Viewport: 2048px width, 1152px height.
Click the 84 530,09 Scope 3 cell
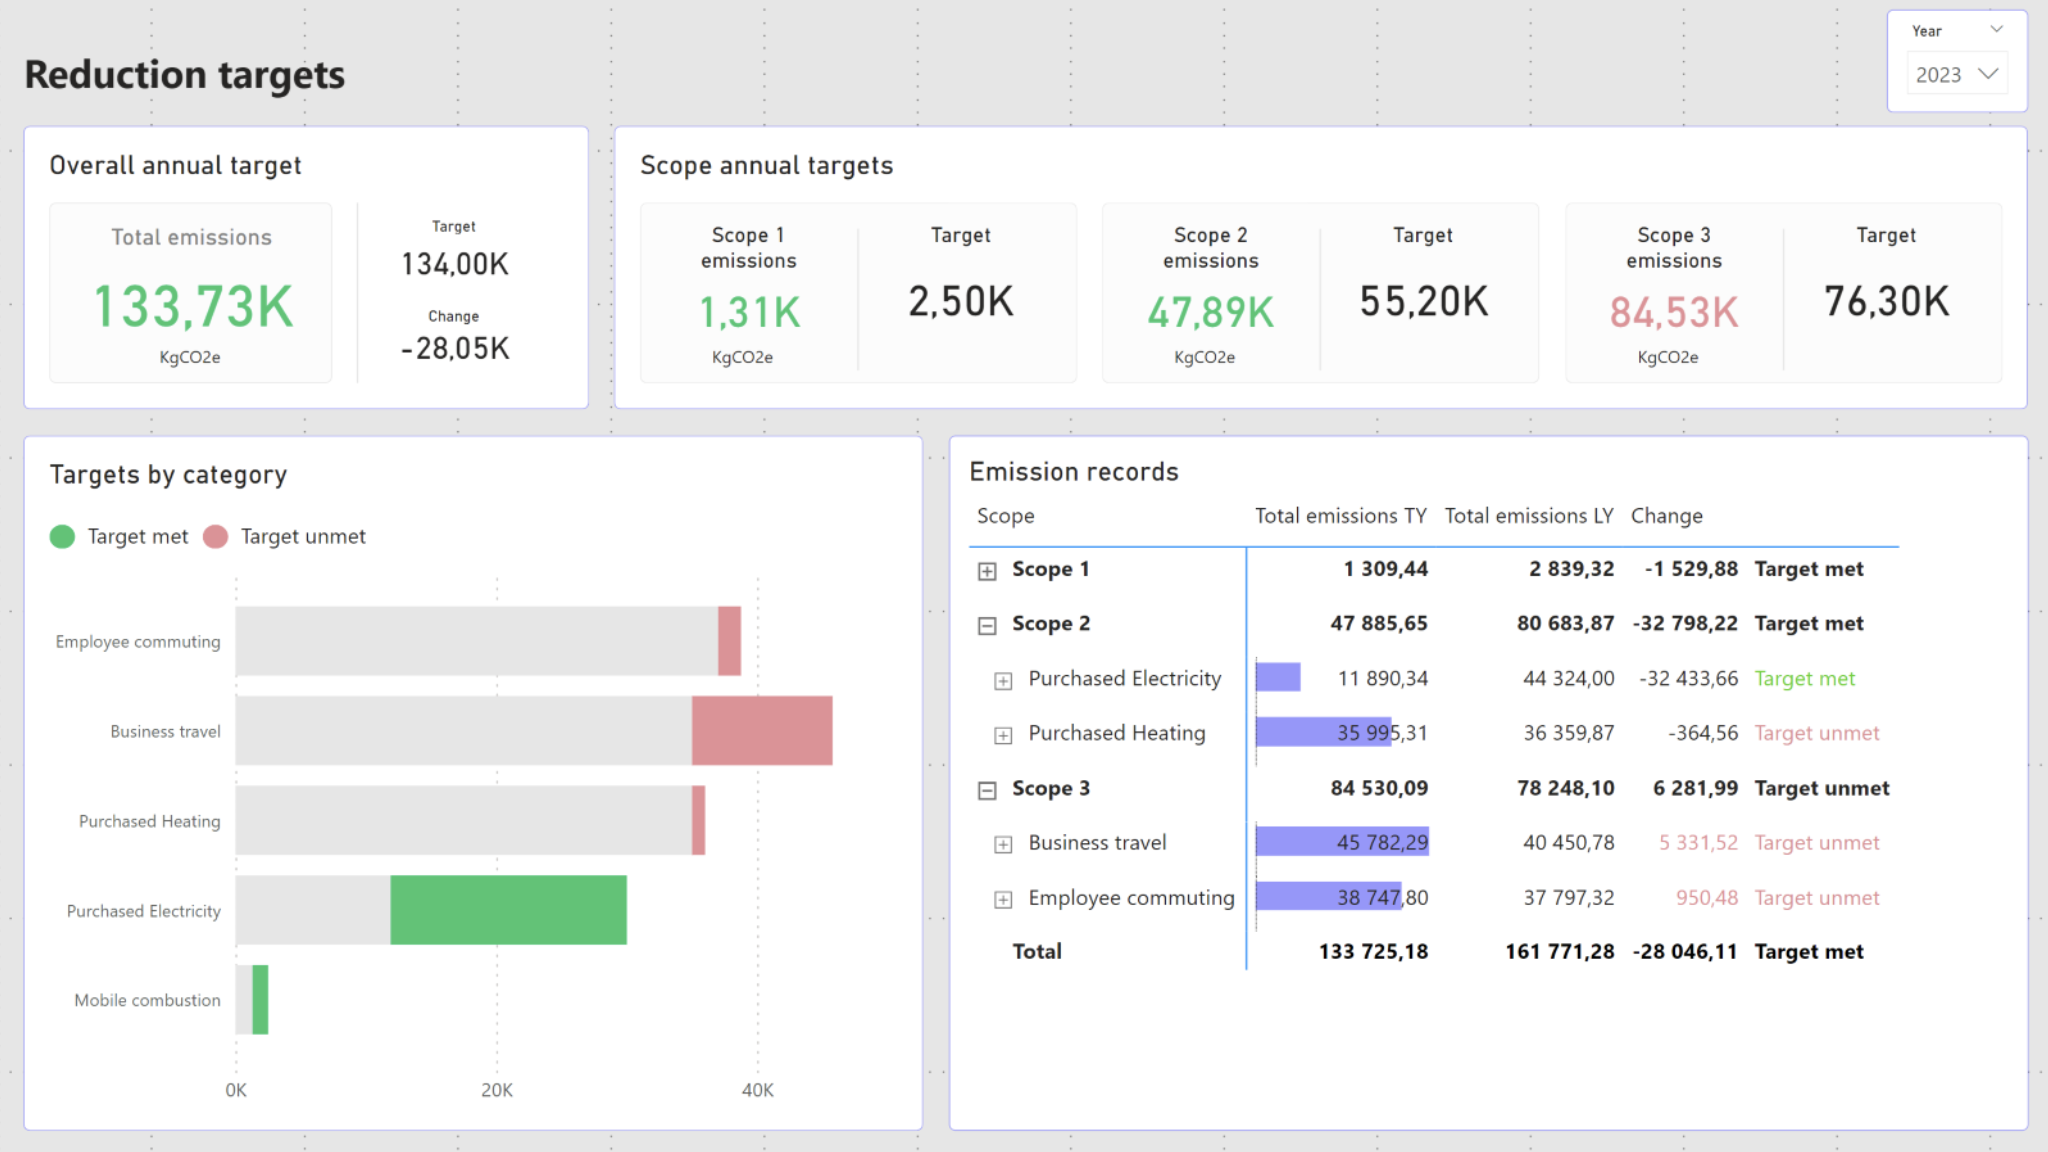pos(1379,788)
